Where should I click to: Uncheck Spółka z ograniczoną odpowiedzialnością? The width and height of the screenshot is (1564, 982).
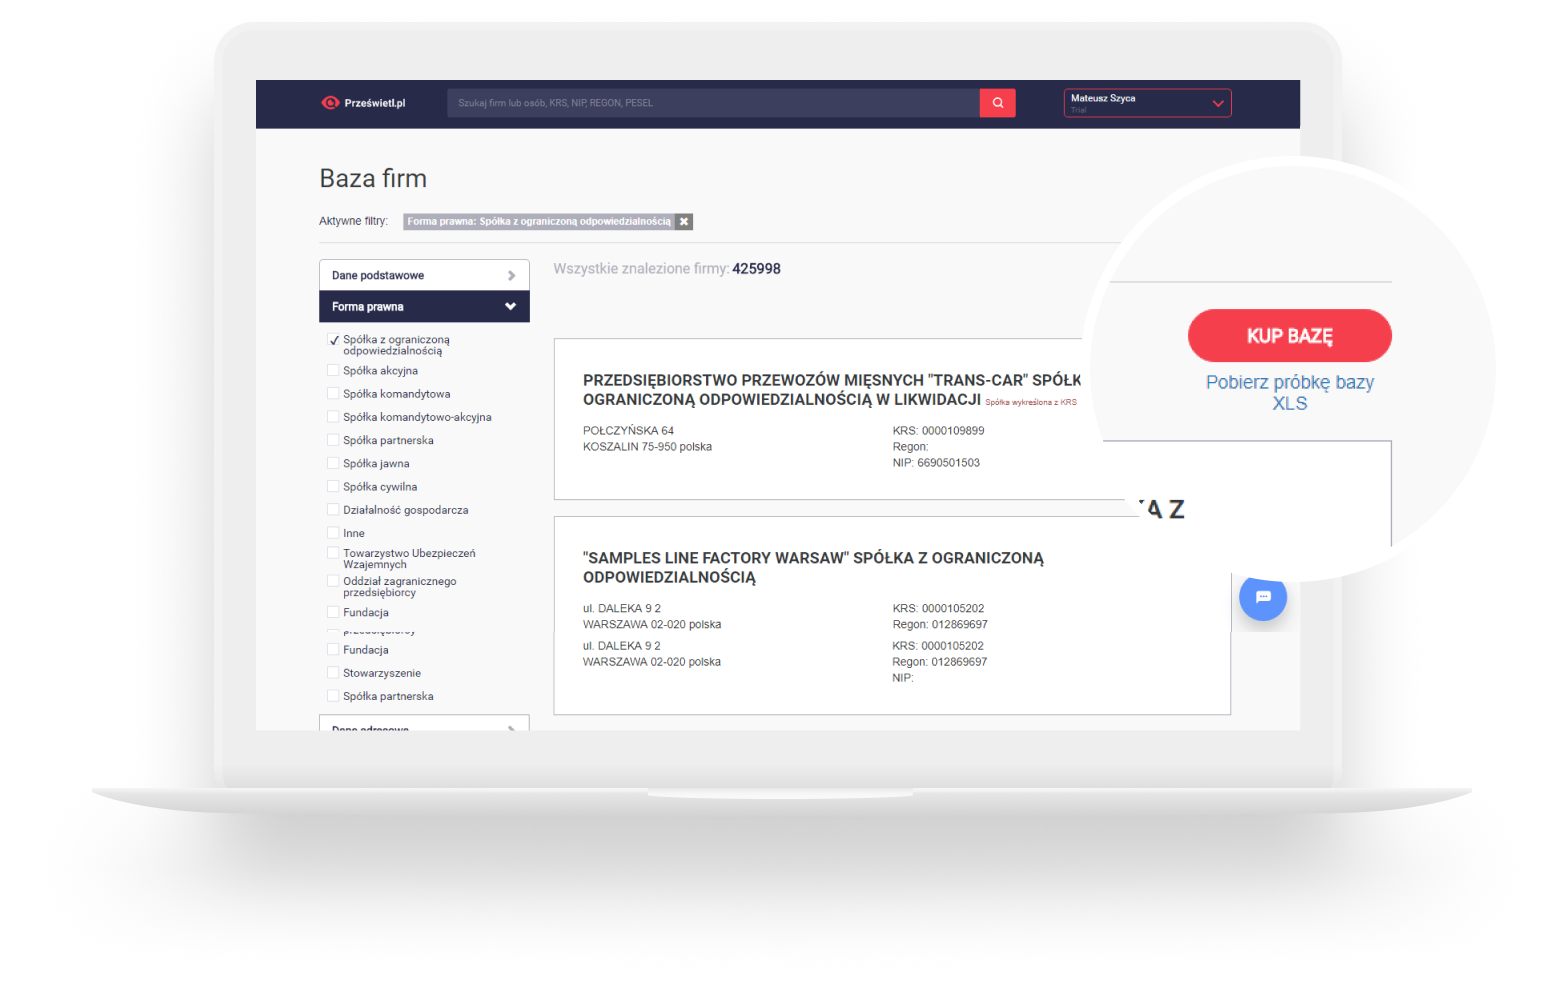(334, 340)
